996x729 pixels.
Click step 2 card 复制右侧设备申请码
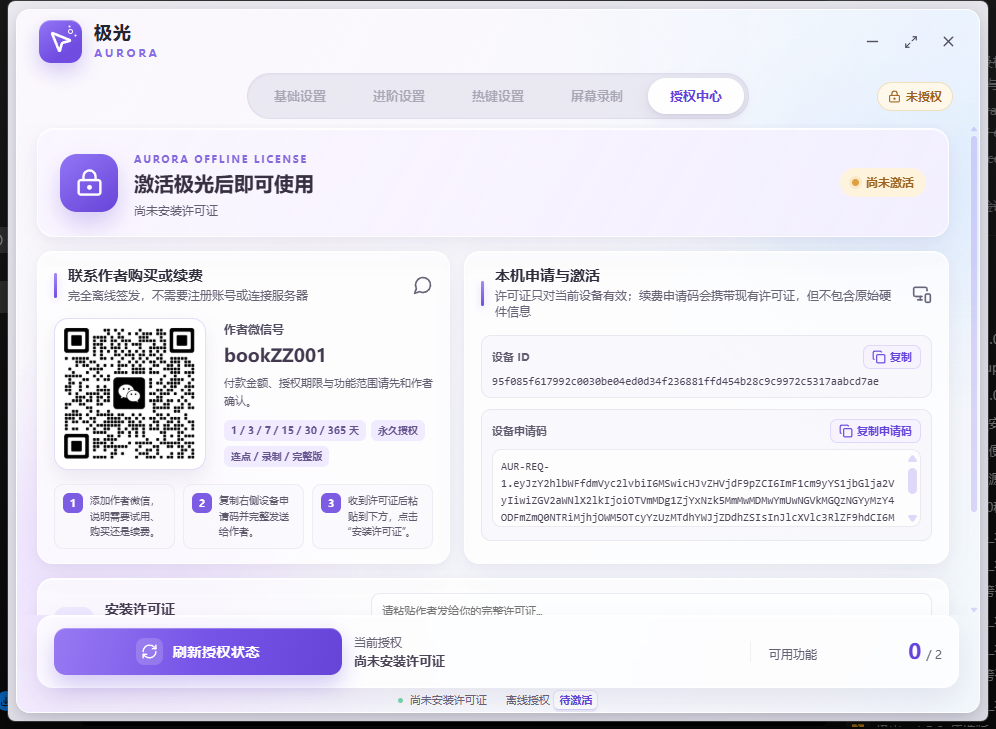pyautogui.click(x=243, y=516)
